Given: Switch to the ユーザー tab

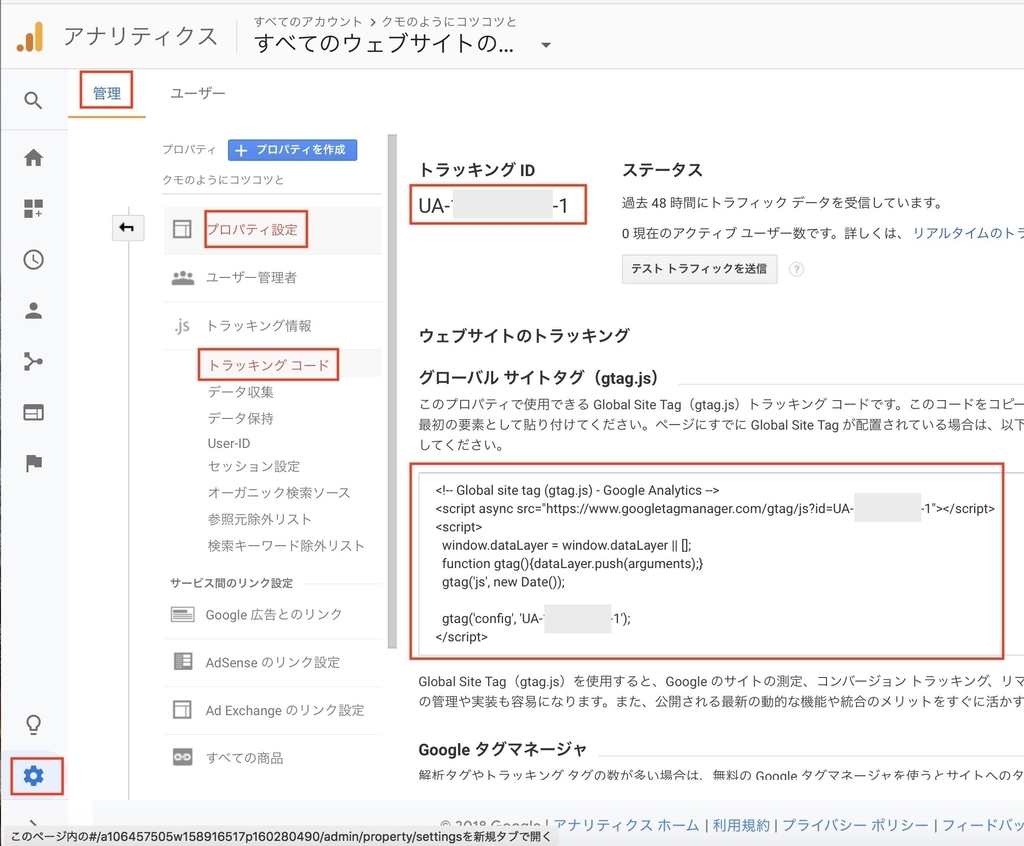Looking at the screenshot, I should pos(198,93).
